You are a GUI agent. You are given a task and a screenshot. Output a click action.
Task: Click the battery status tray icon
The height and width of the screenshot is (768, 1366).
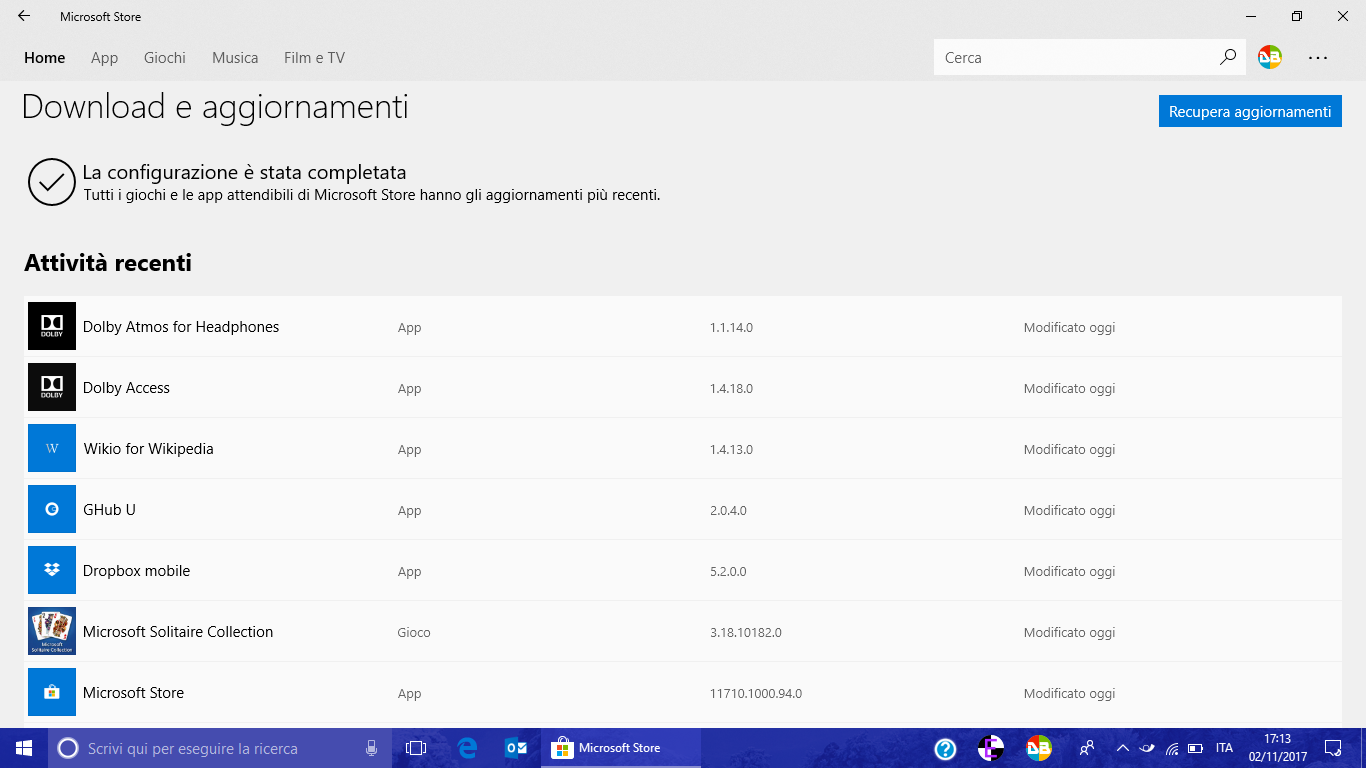click(1195, 748)
